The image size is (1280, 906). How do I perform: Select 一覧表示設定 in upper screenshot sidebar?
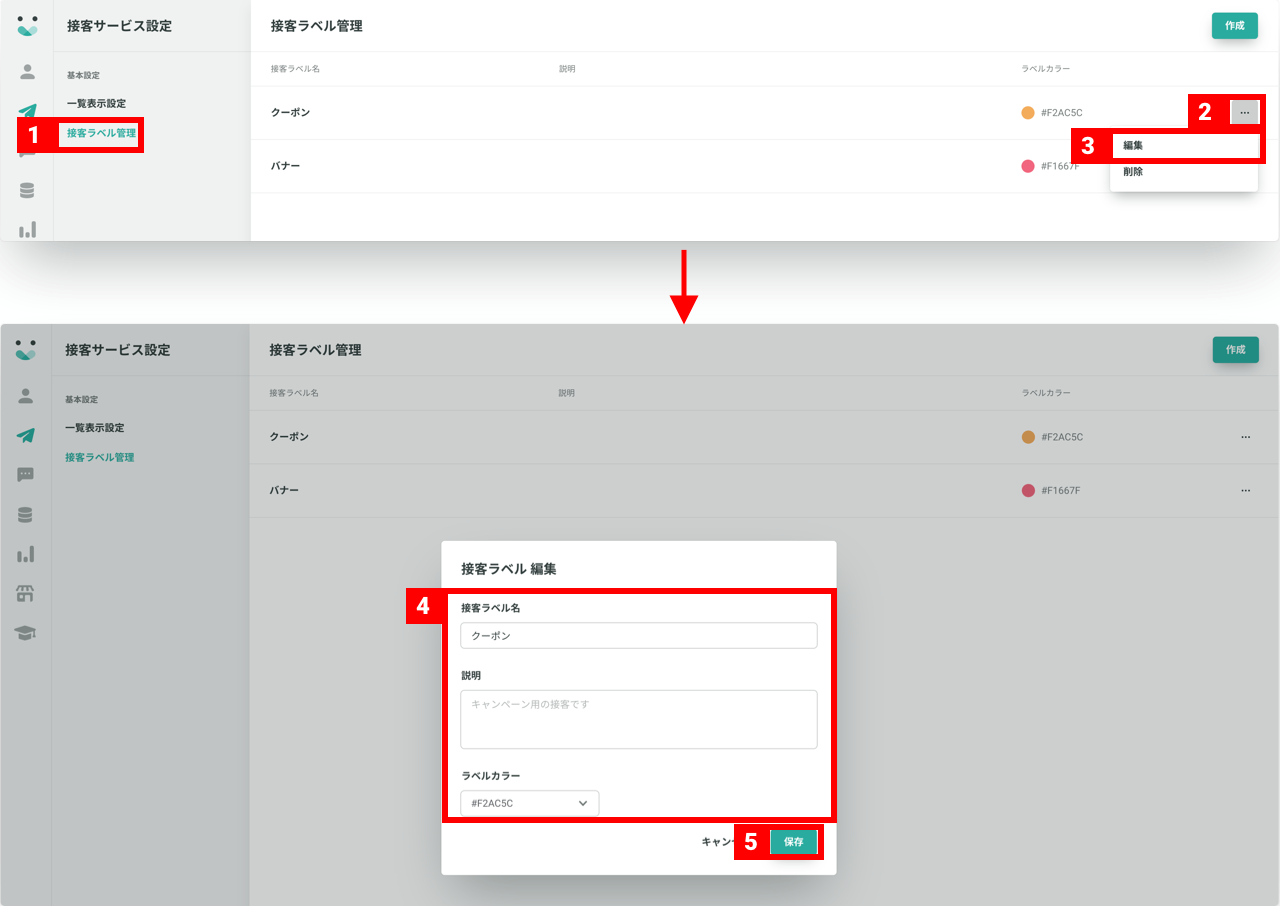coord(96,103)
